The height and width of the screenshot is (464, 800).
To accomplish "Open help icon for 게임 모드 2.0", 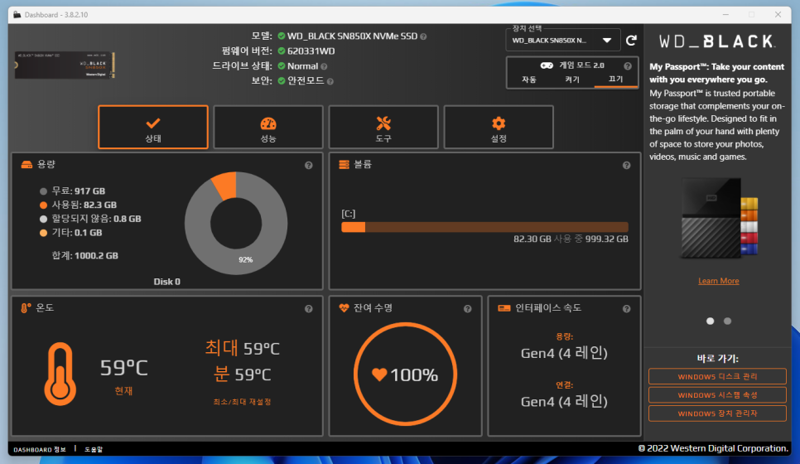I will click(628, 66).
